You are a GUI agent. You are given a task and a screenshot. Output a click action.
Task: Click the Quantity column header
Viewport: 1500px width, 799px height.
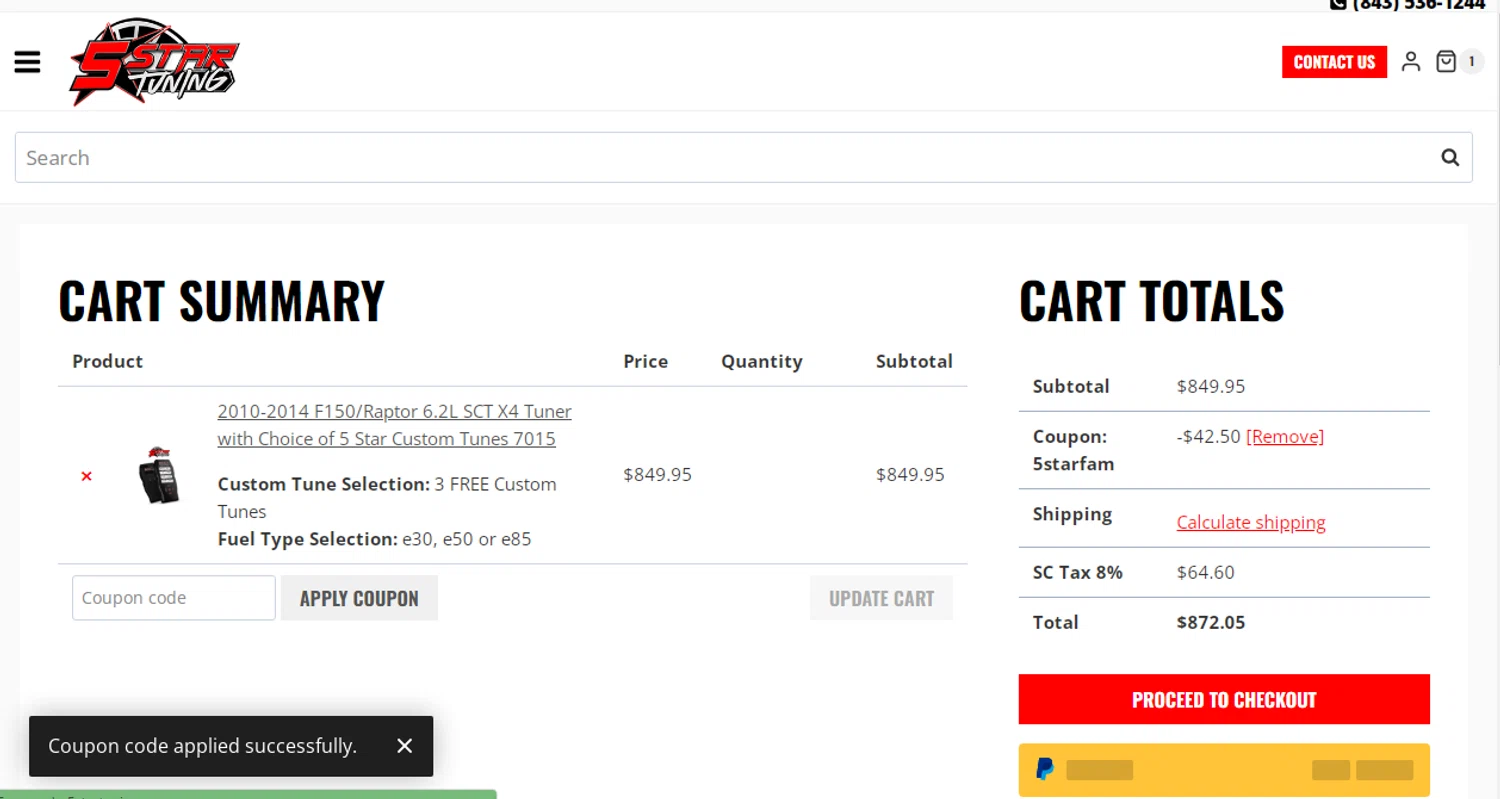[762, 361]
